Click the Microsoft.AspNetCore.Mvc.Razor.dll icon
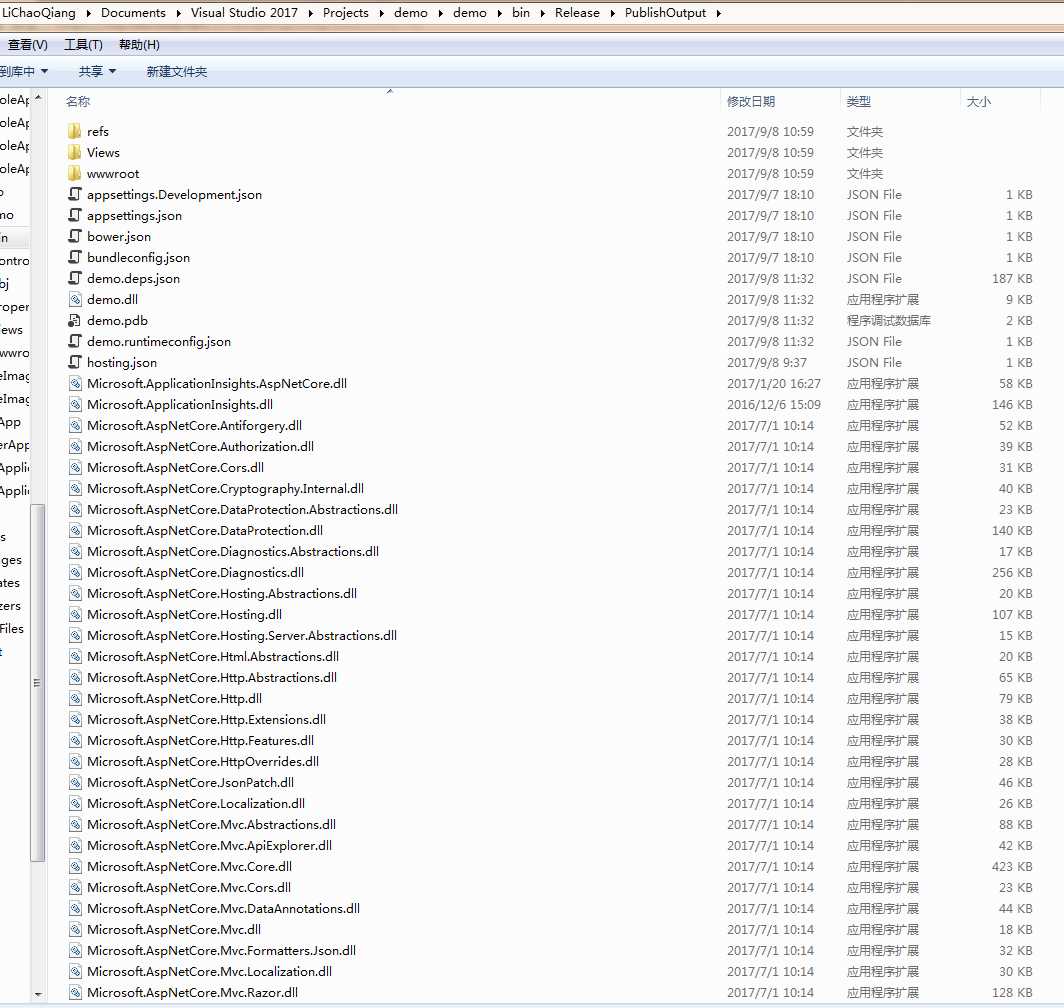1064x1008 pixels. (x=75, y=992)
